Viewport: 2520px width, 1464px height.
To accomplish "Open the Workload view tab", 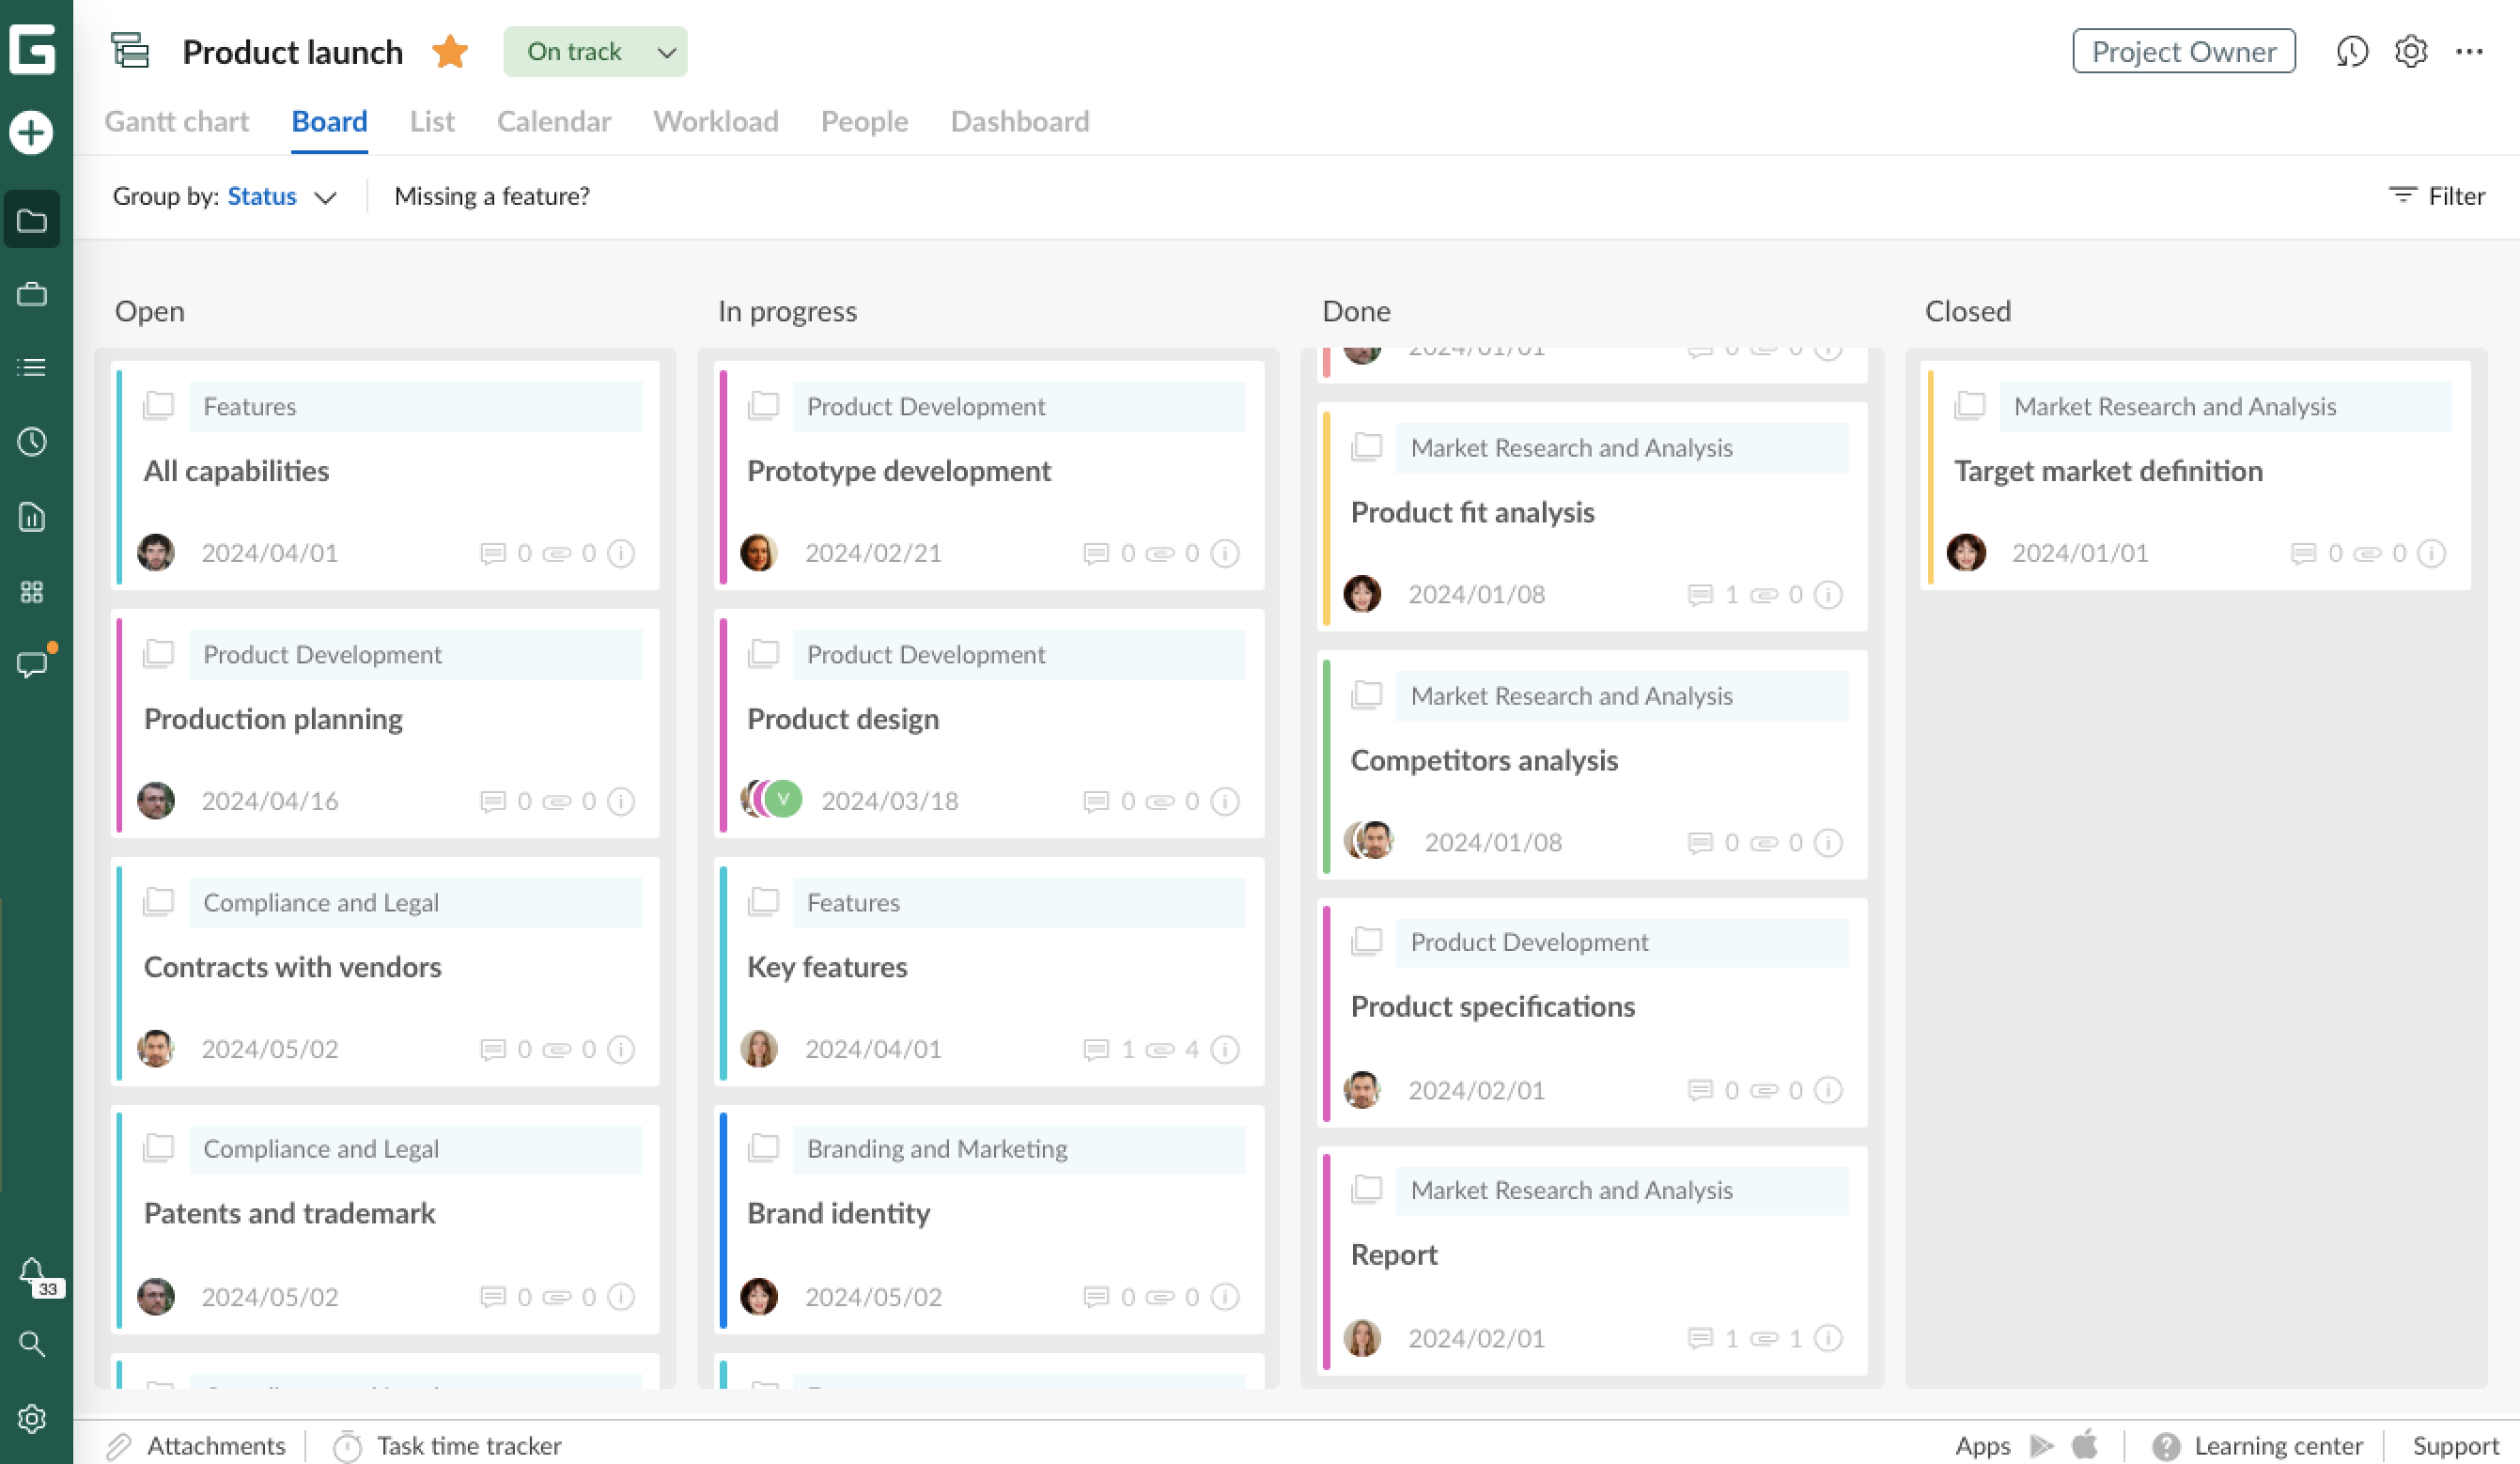I will point(715,121).
